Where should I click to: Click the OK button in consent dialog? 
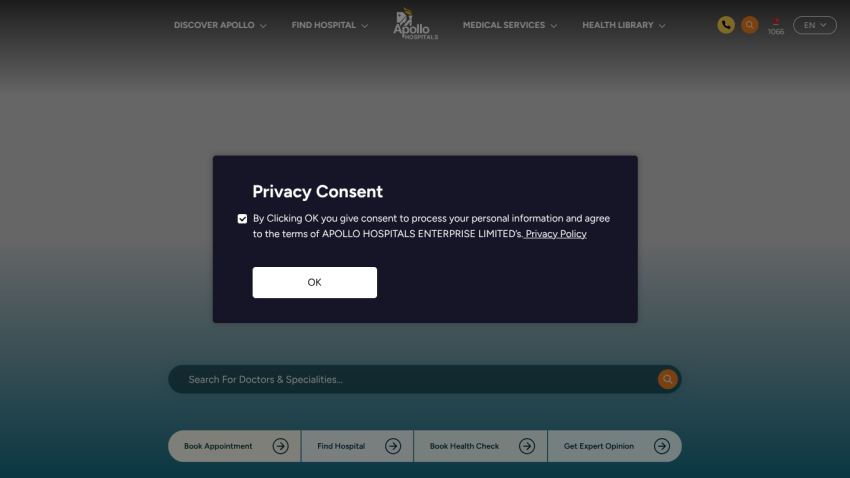[x=314, y=282]
